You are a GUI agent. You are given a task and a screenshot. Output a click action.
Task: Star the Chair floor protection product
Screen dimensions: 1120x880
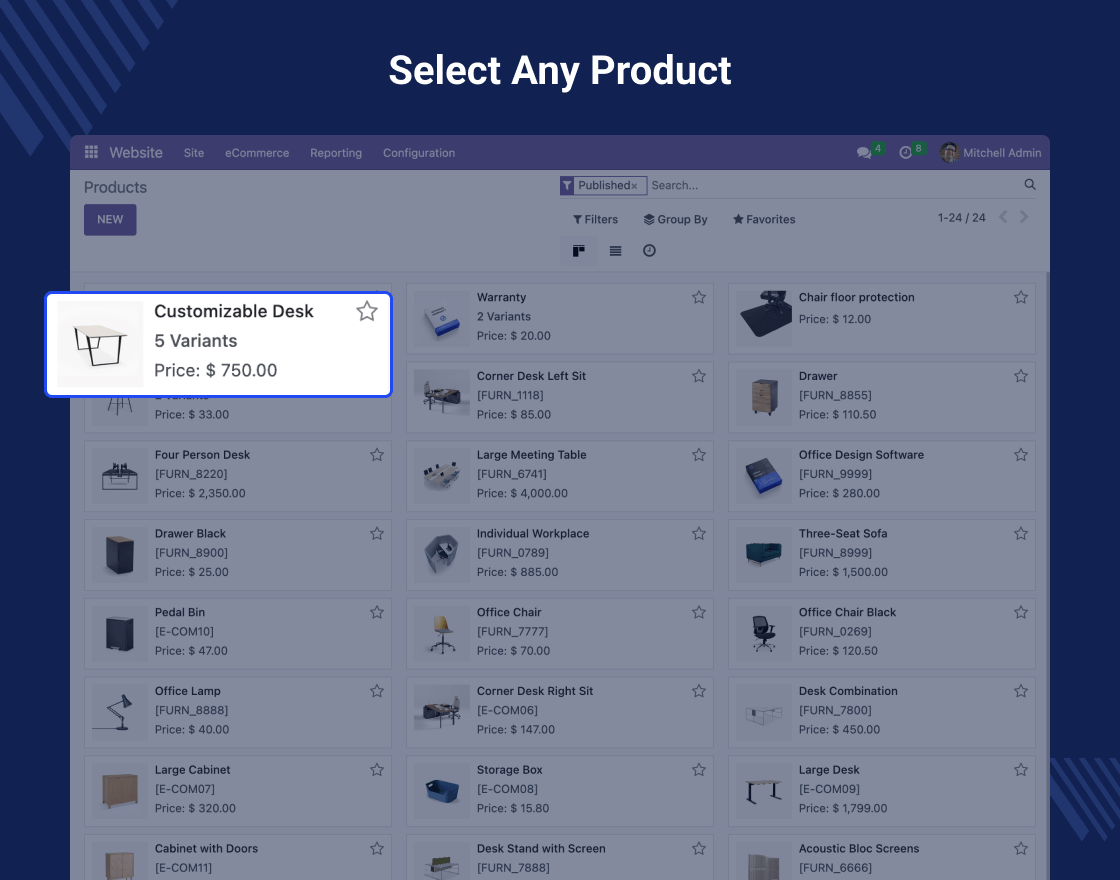(1021, 297)
